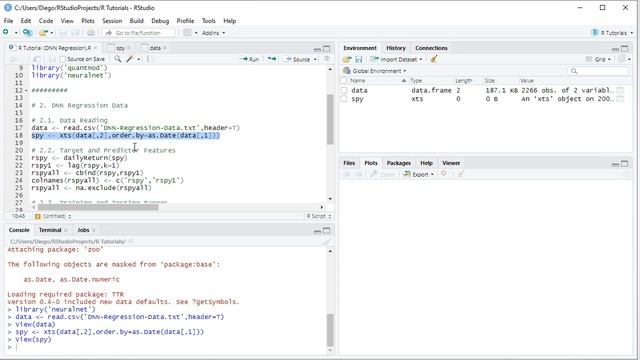This screenshot has height=360, width=640.
Task: Click the Environment search field
Action: pyautogui.click(x=598, y=71)
